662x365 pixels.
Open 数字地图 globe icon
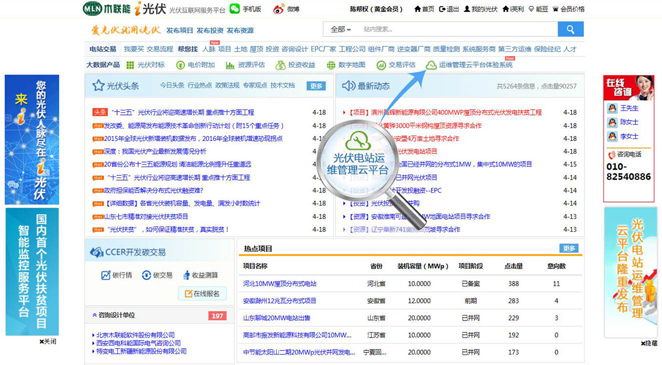pyautogui.click(x=331, y=65)
